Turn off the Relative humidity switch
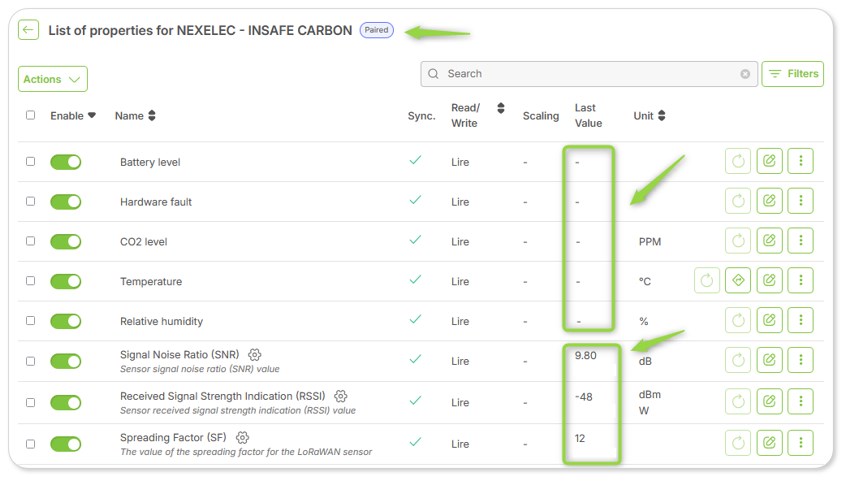The image size is (845, 481). pyautogui.click(x=66, y=322)
